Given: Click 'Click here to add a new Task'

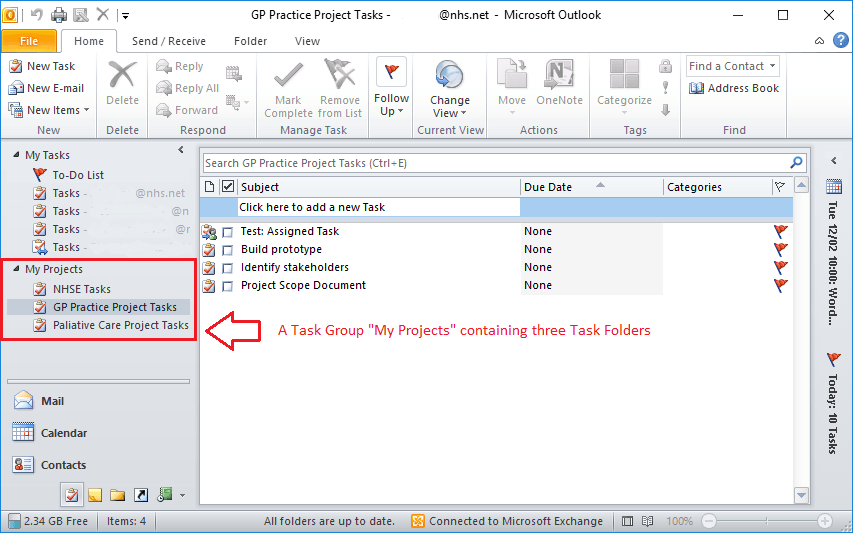Looking at the screenshot, I should [379, 207].
